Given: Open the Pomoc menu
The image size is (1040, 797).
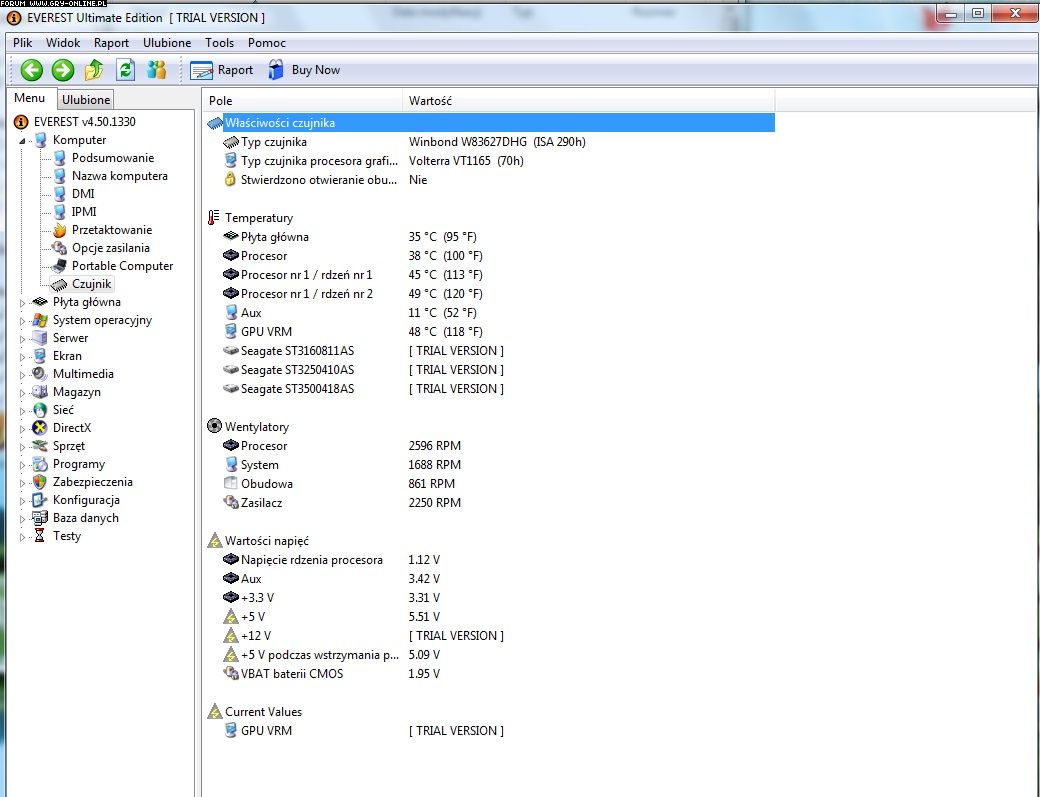Looking at the screenshot, I should click(267, 42).
